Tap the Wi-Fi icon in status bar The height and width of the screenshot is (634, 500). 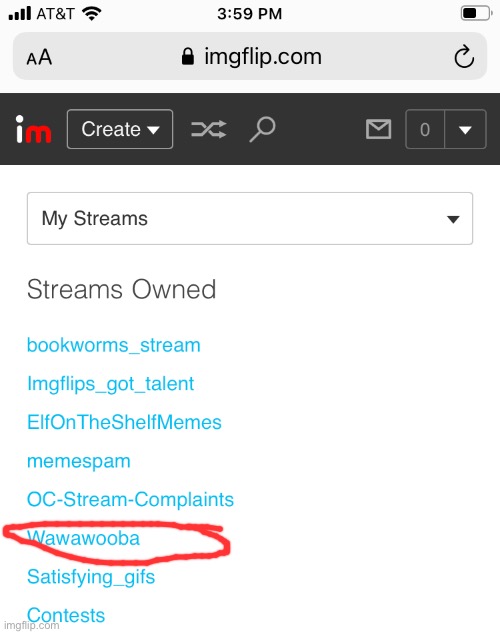pyautogui.click(x=92, y=14)
